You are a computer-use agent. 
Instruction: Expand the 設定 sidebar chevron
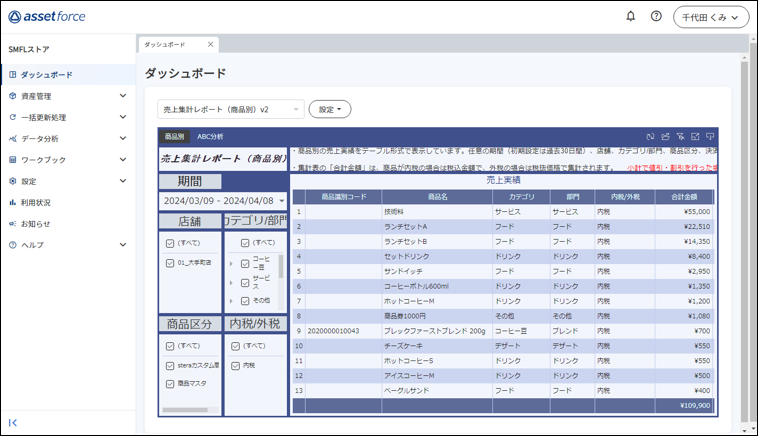[x=123, y=181]
